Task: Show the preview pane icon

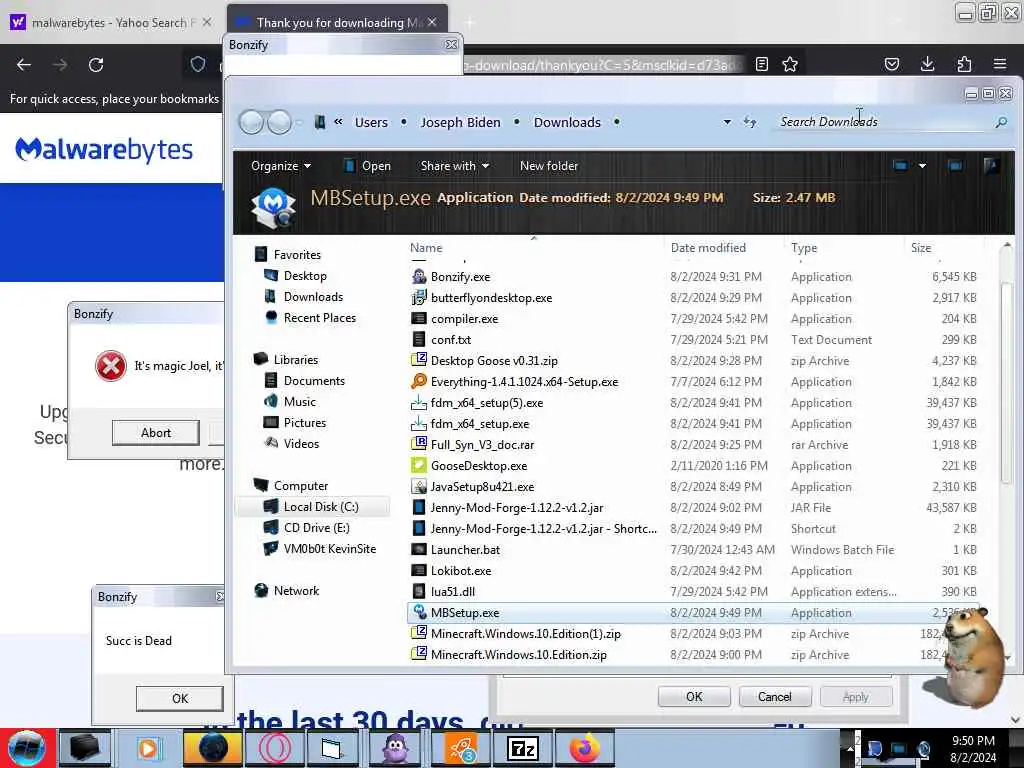Action: 955,166
